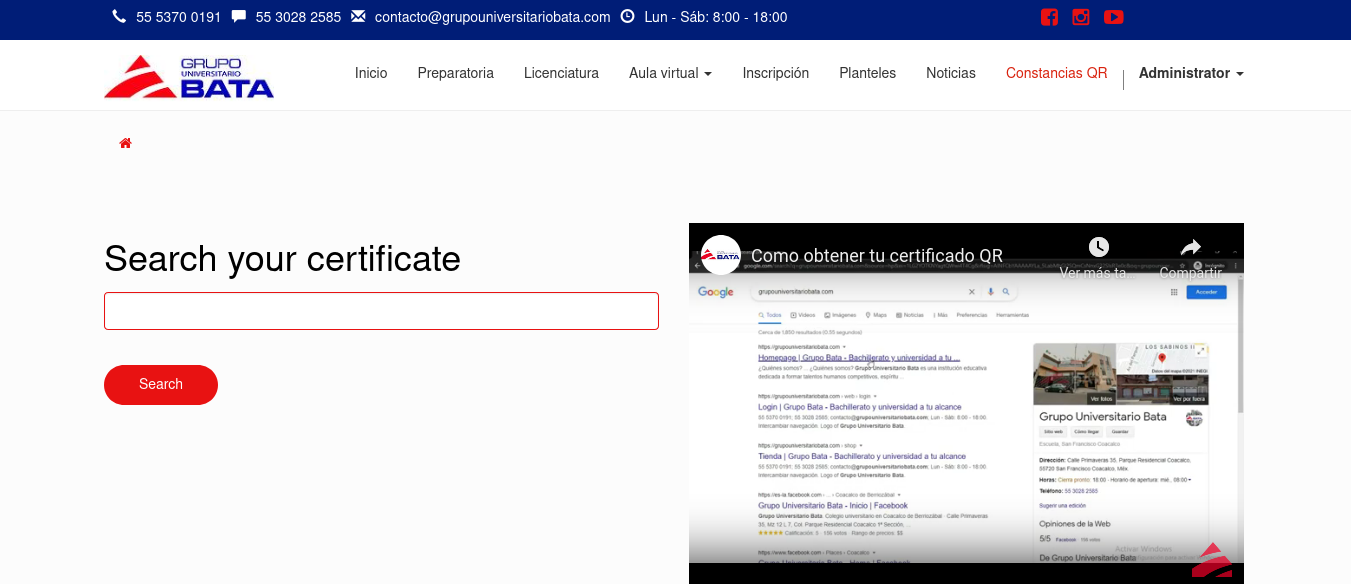The height and width of the screenshot is (584, 1351).
Task: Open the Licenciatura menu item
Action: (561, 73)
